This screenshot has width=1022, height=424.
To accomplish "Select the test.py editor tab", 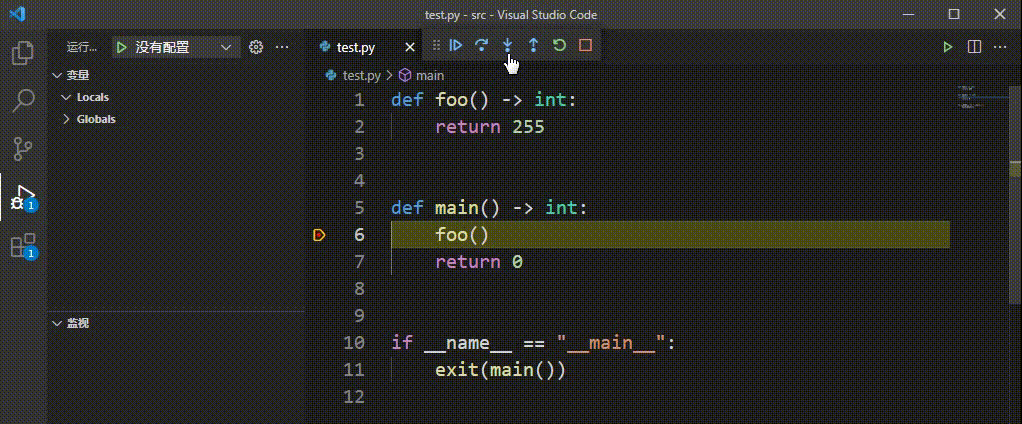I will [x=356, y=47].
